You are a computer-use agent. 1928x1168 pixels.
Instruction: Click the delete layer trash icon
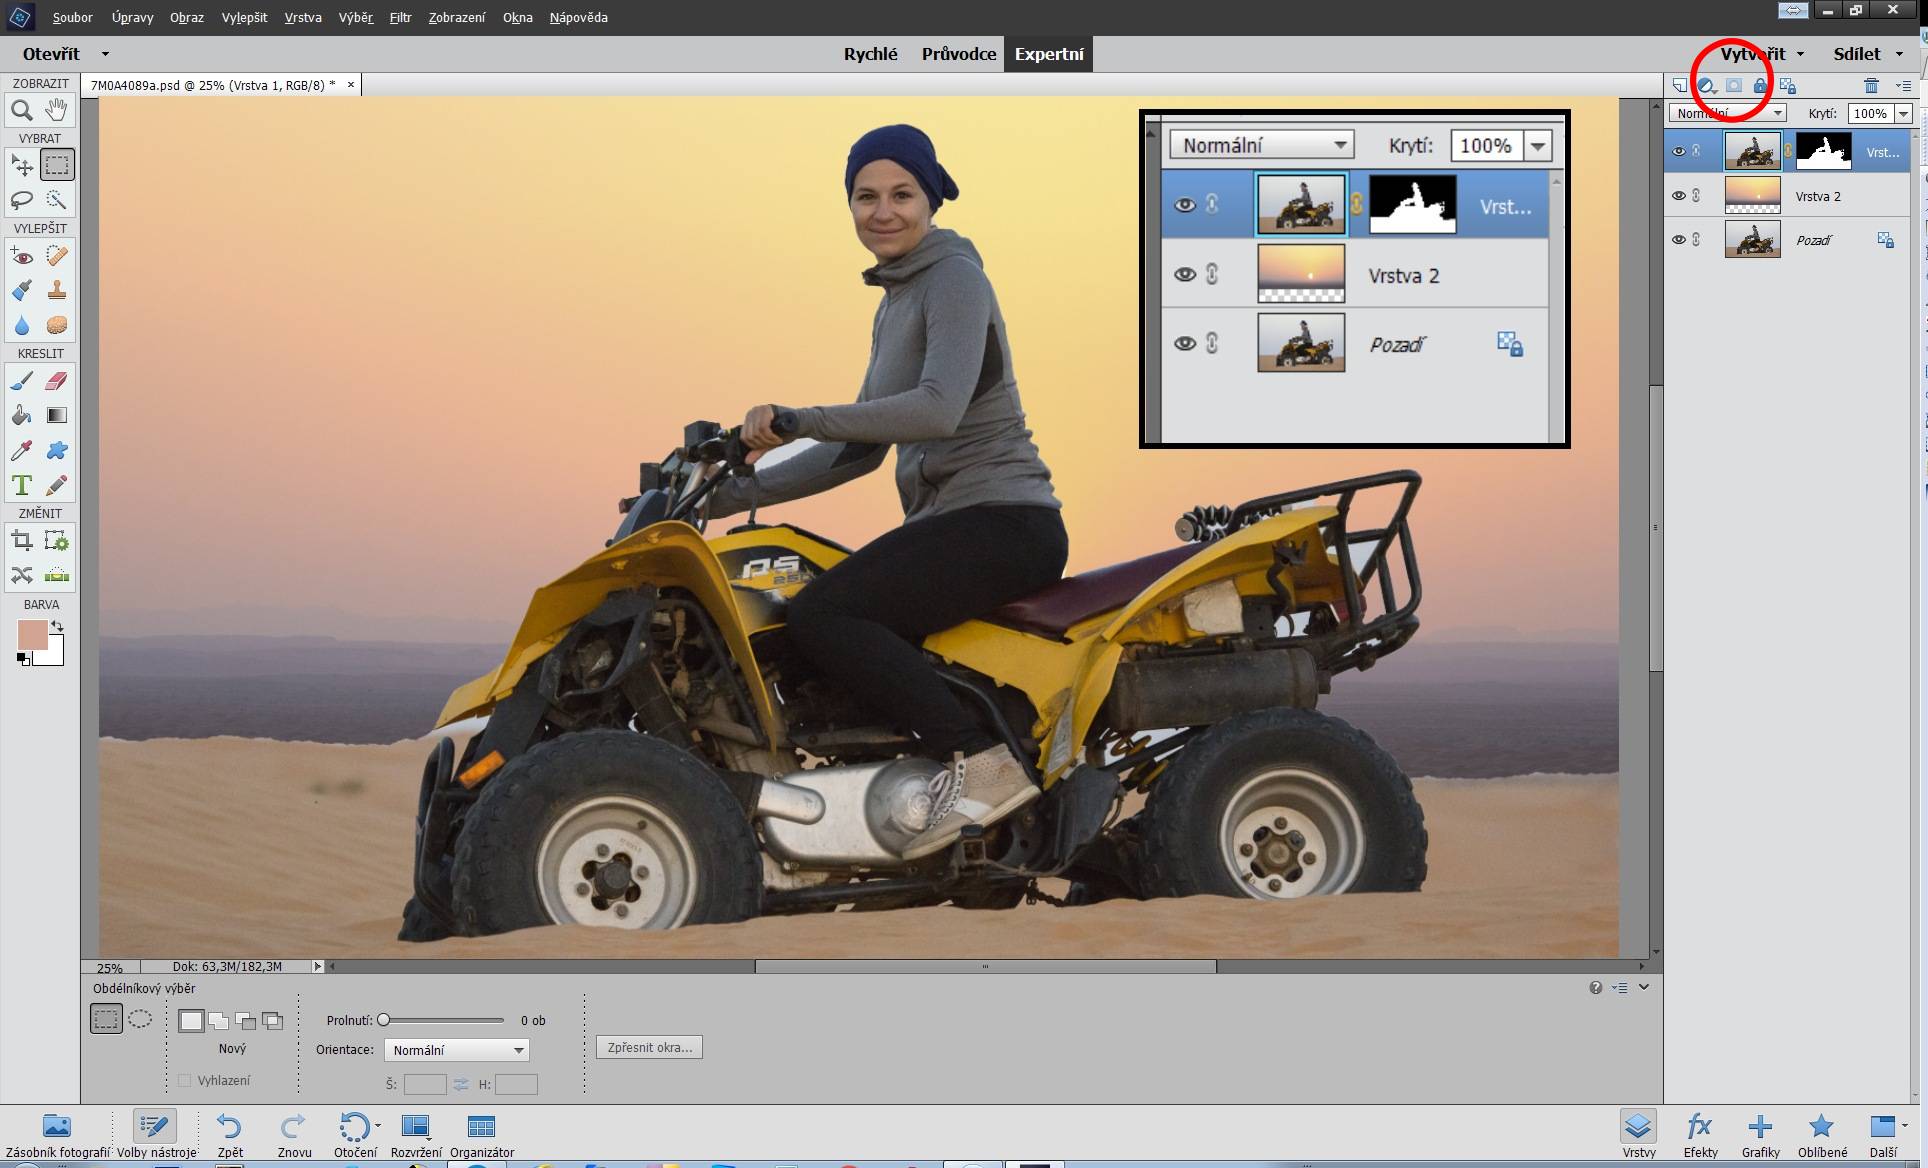(1871, 86)
